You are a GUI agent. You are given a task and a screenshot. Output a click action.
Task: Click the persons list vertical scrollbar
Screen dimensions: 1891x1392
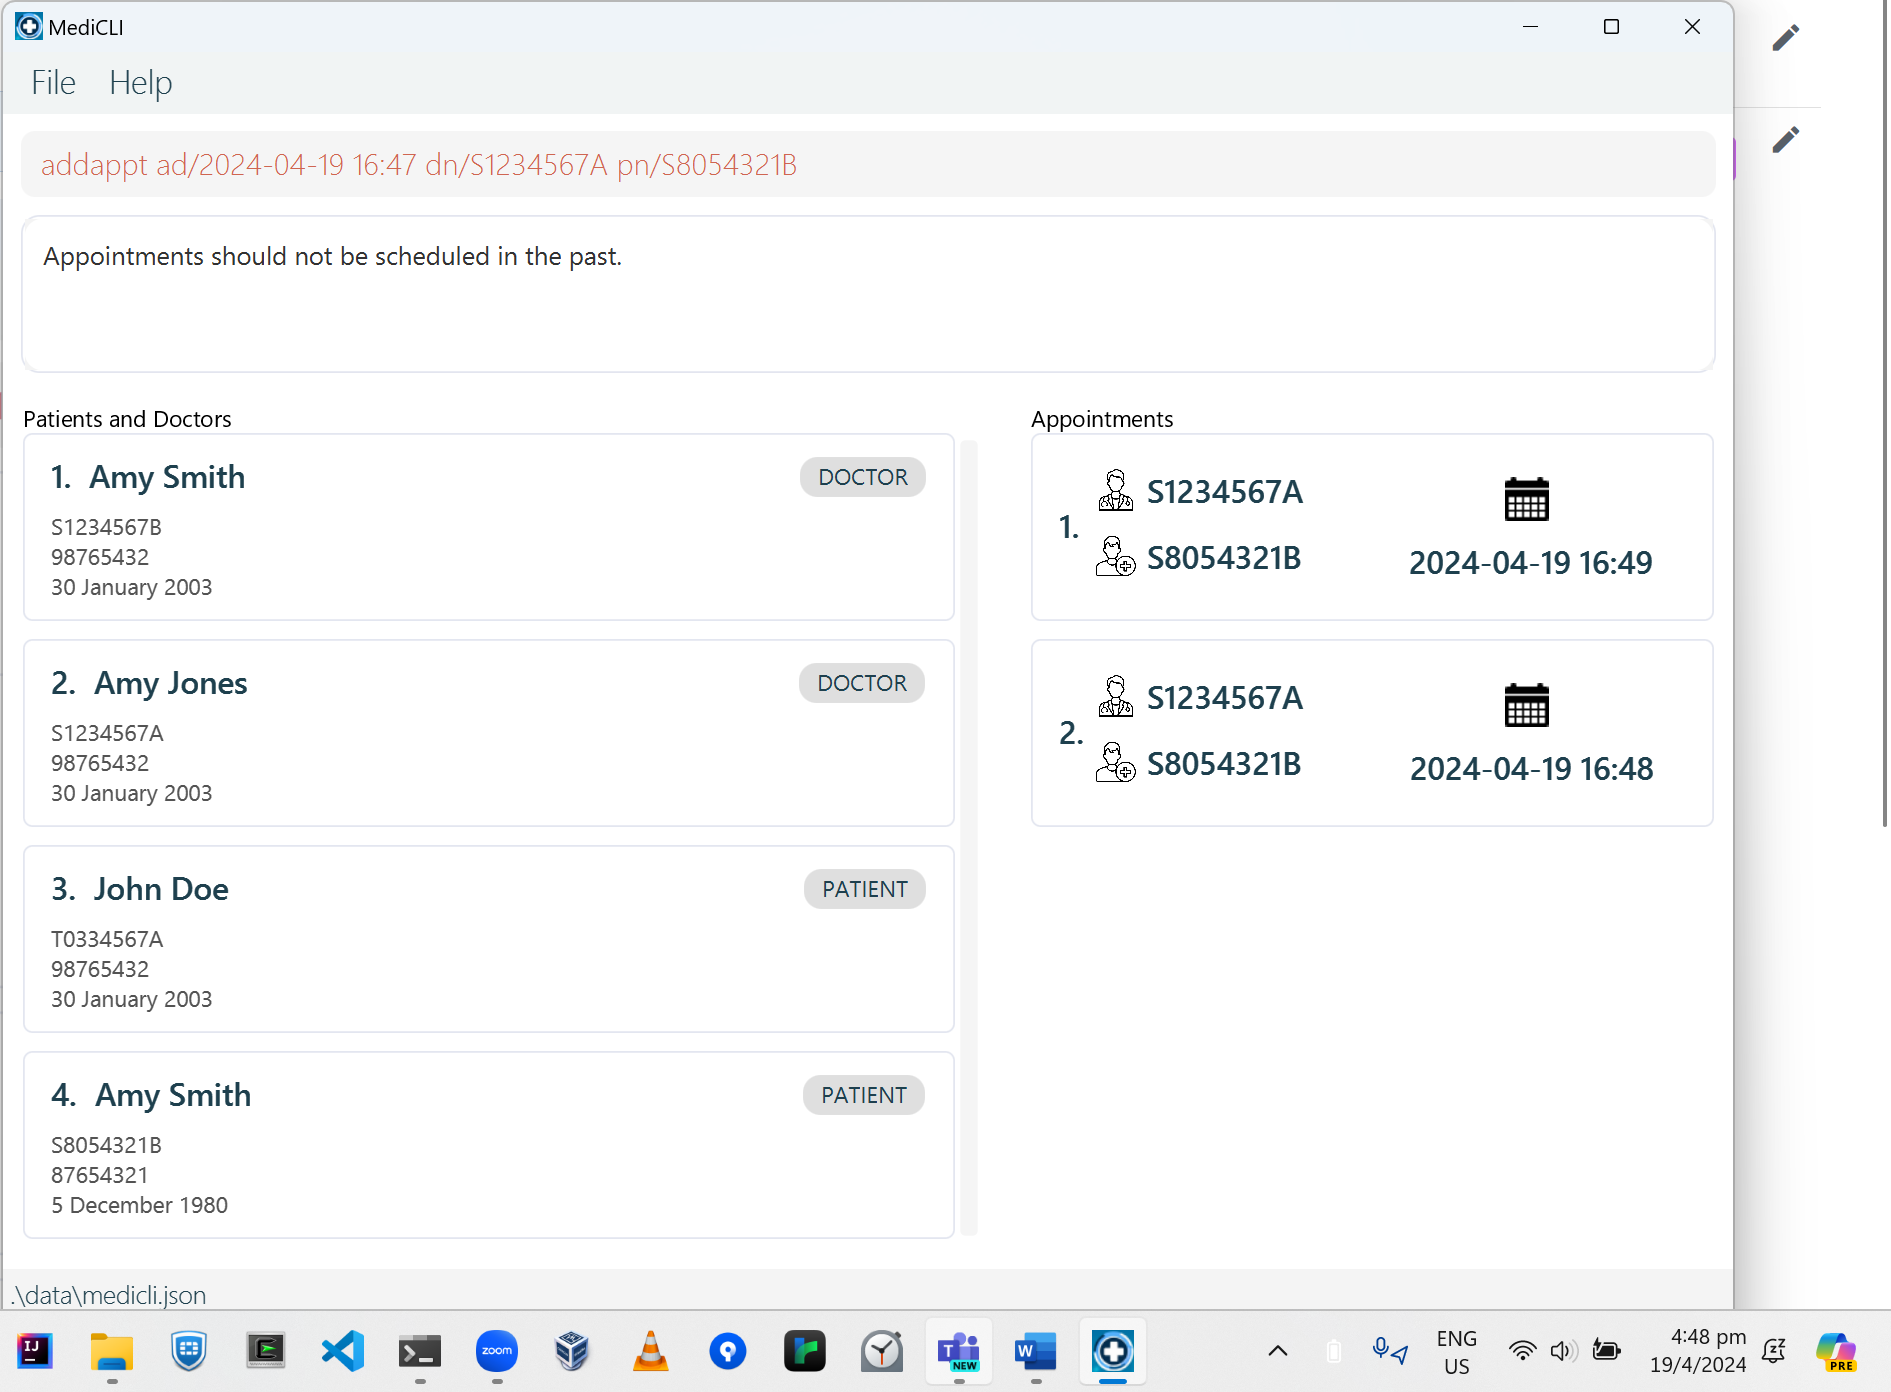pos(968,838)
